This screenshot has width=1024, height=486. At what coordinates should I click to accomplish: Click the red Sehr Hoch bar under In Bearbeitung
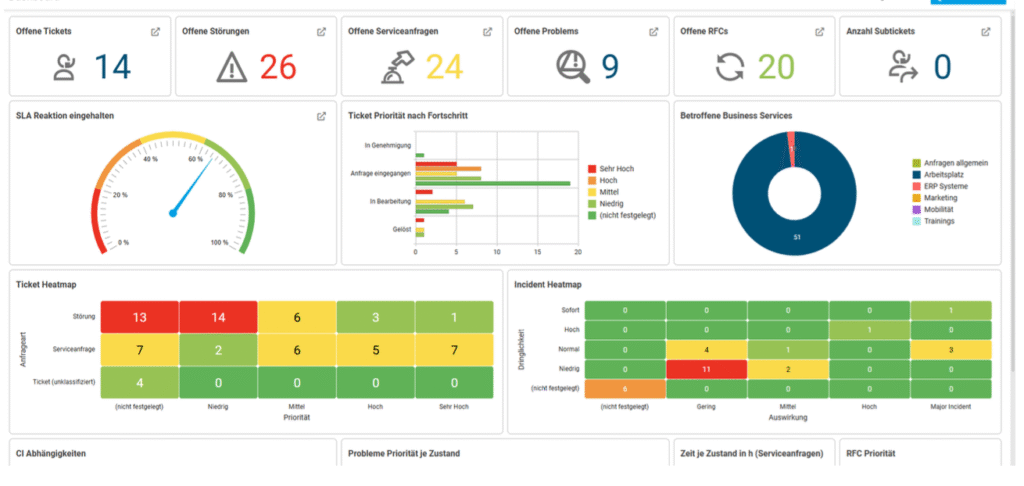pyautogui.click(x=424, y=192)
